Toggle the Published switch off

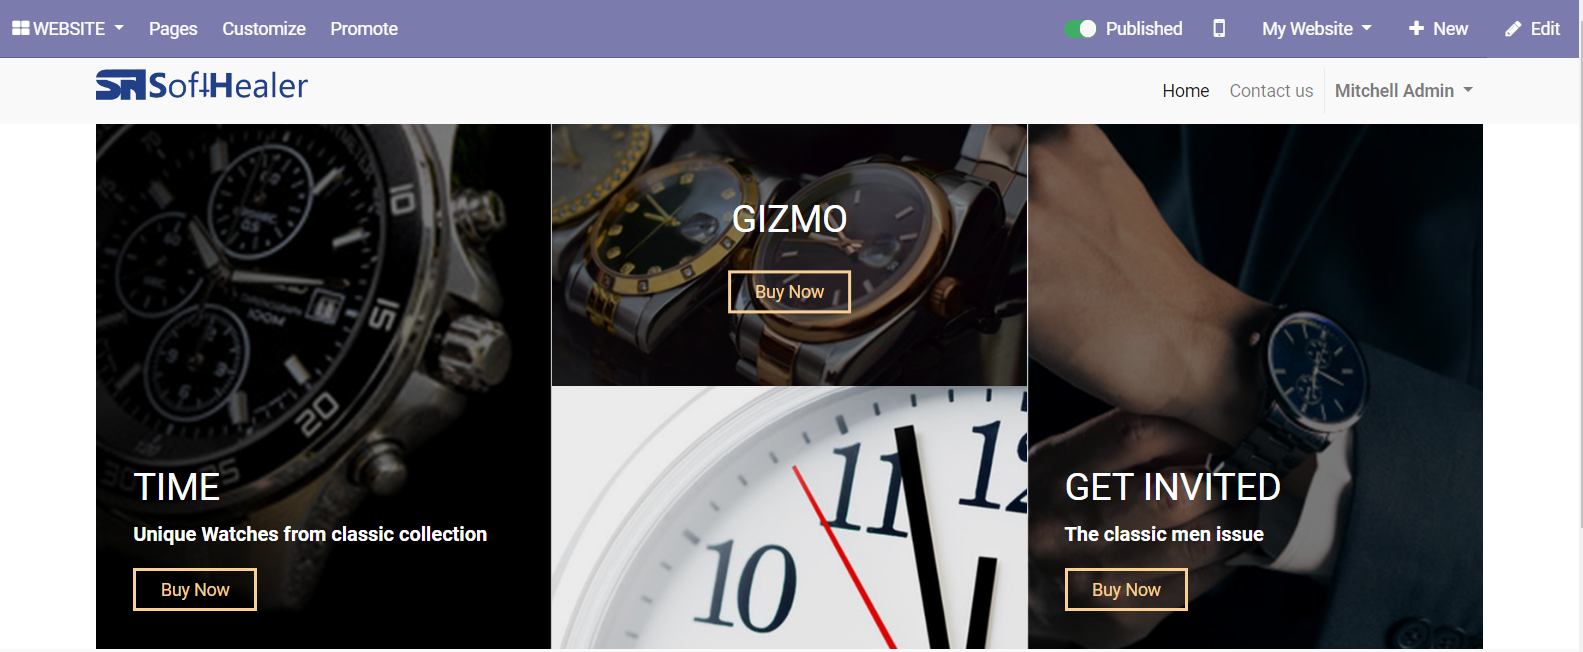click(1080, 28)
